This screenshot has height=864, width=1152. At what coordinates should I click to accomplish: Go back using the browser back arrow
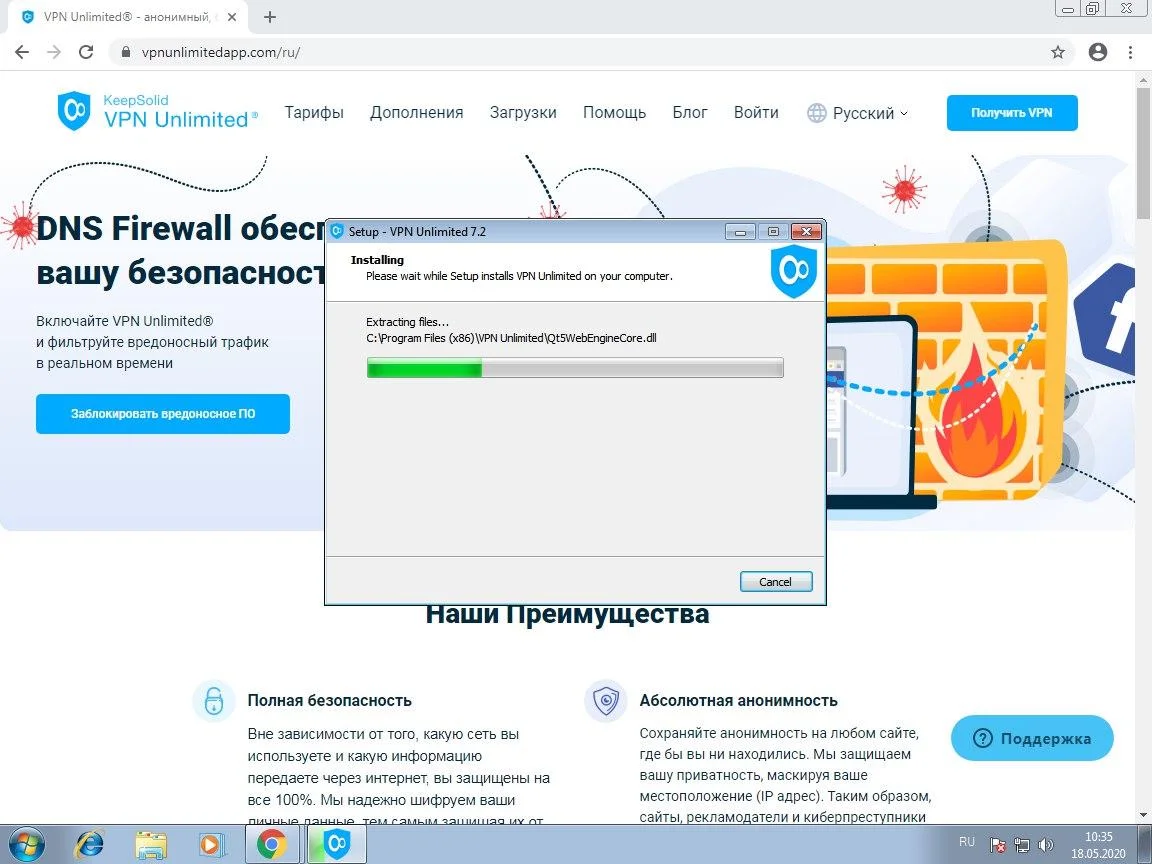pos(22,52)
